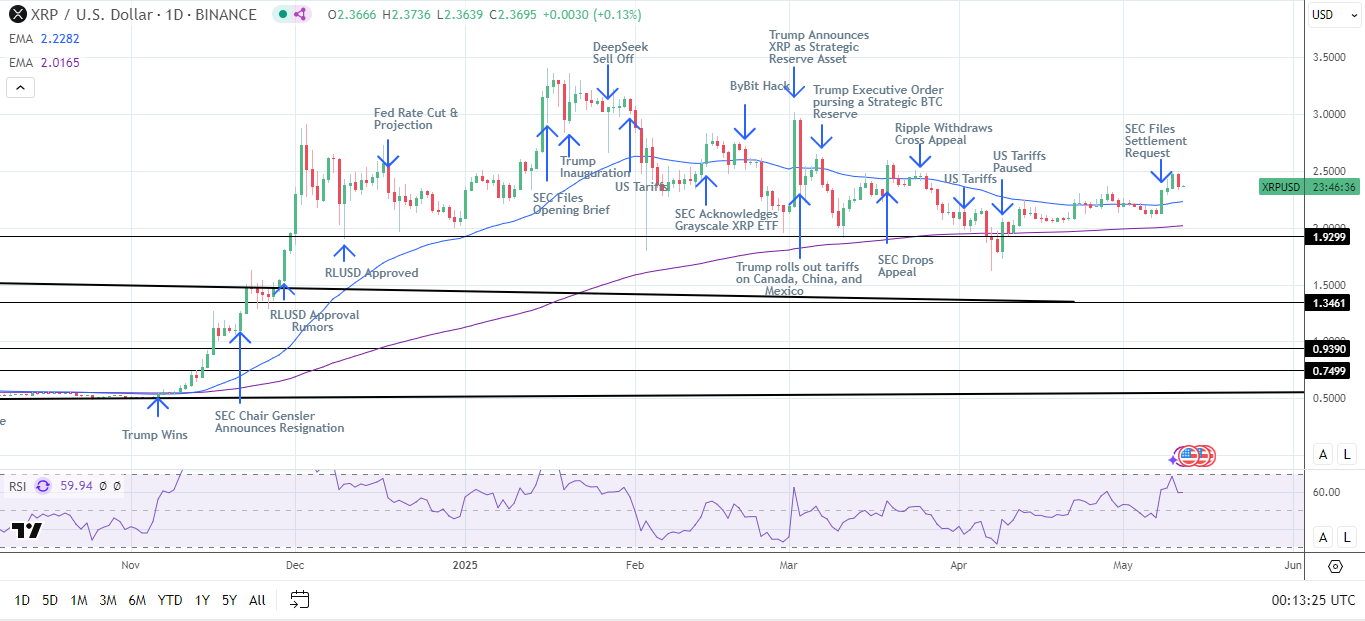Click the Dec label on time axis
The height and width of the screenshot is (621, 1365).
(294, 565)
